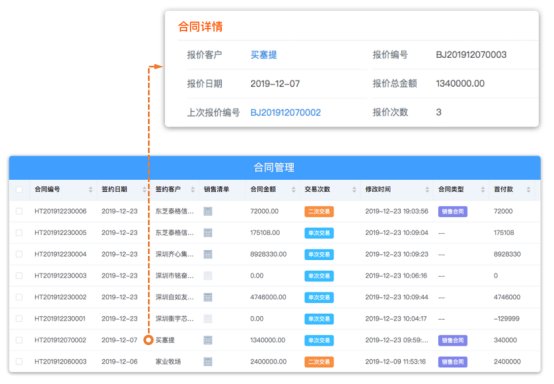The width and height of the screenshot is (554, 384).
Task: Sort table by 签约日期 column arrows
Action: coord(144,190)
